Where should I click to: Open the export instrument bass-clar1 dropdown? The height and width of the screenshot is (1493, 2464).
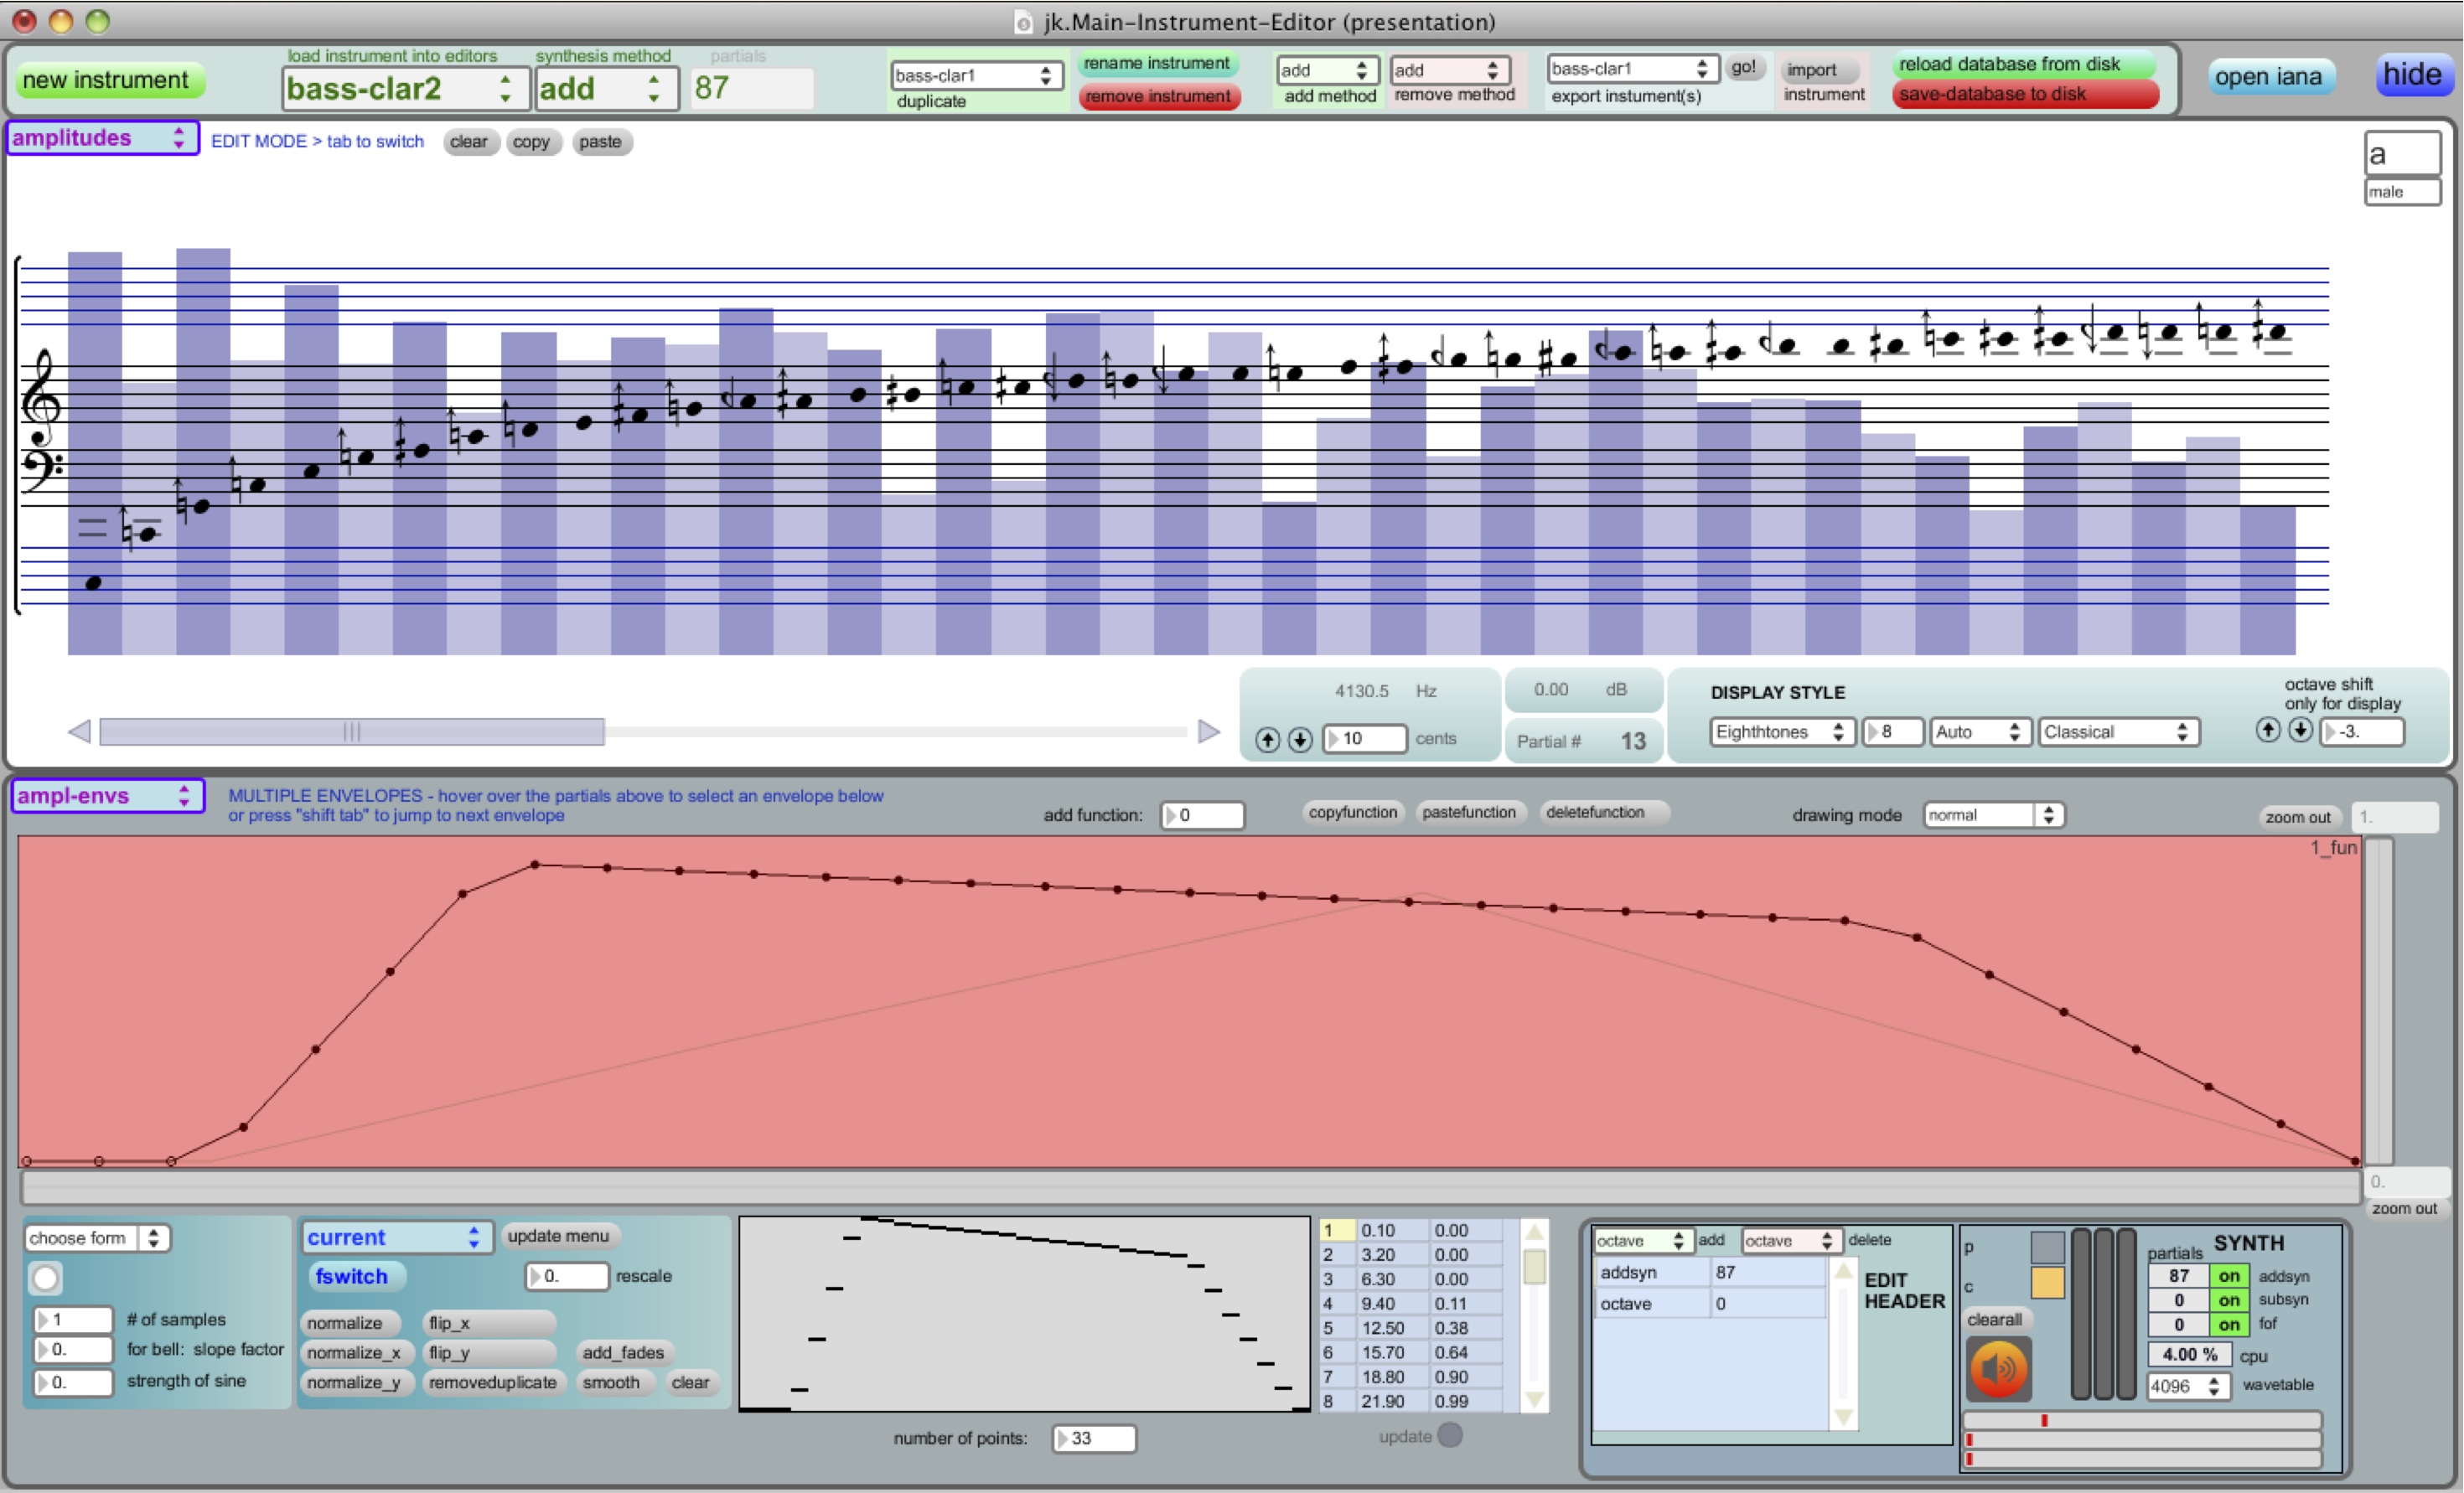pos(1631,68)
